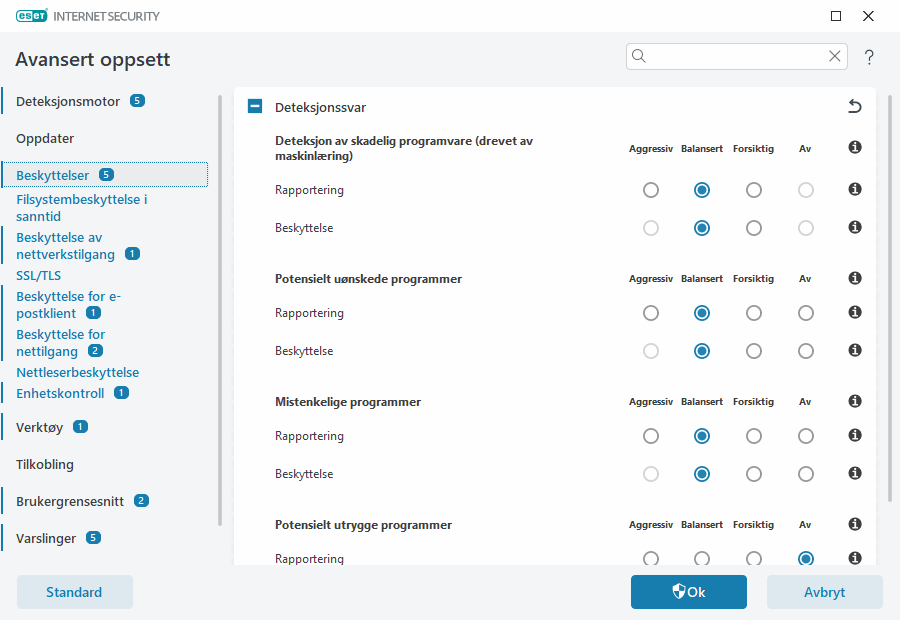This screenshot has width=900, height=620.
Task: Open Brukergrensesnitt settings category
Action: [x=70, y=501]
